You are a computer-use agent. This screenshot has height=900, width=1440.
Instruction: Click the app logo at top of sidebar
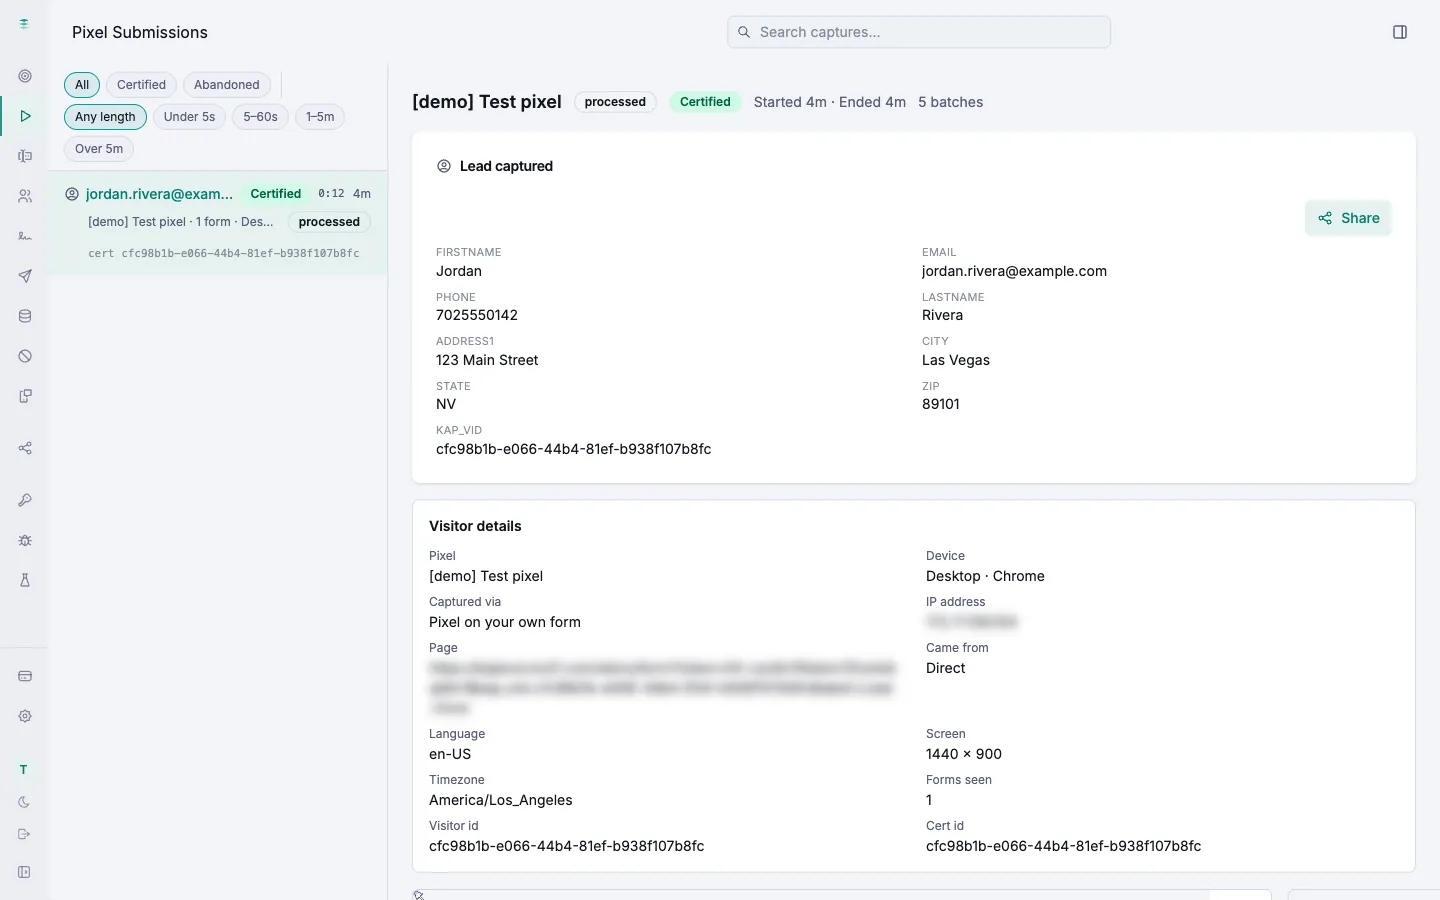point(24,23)
